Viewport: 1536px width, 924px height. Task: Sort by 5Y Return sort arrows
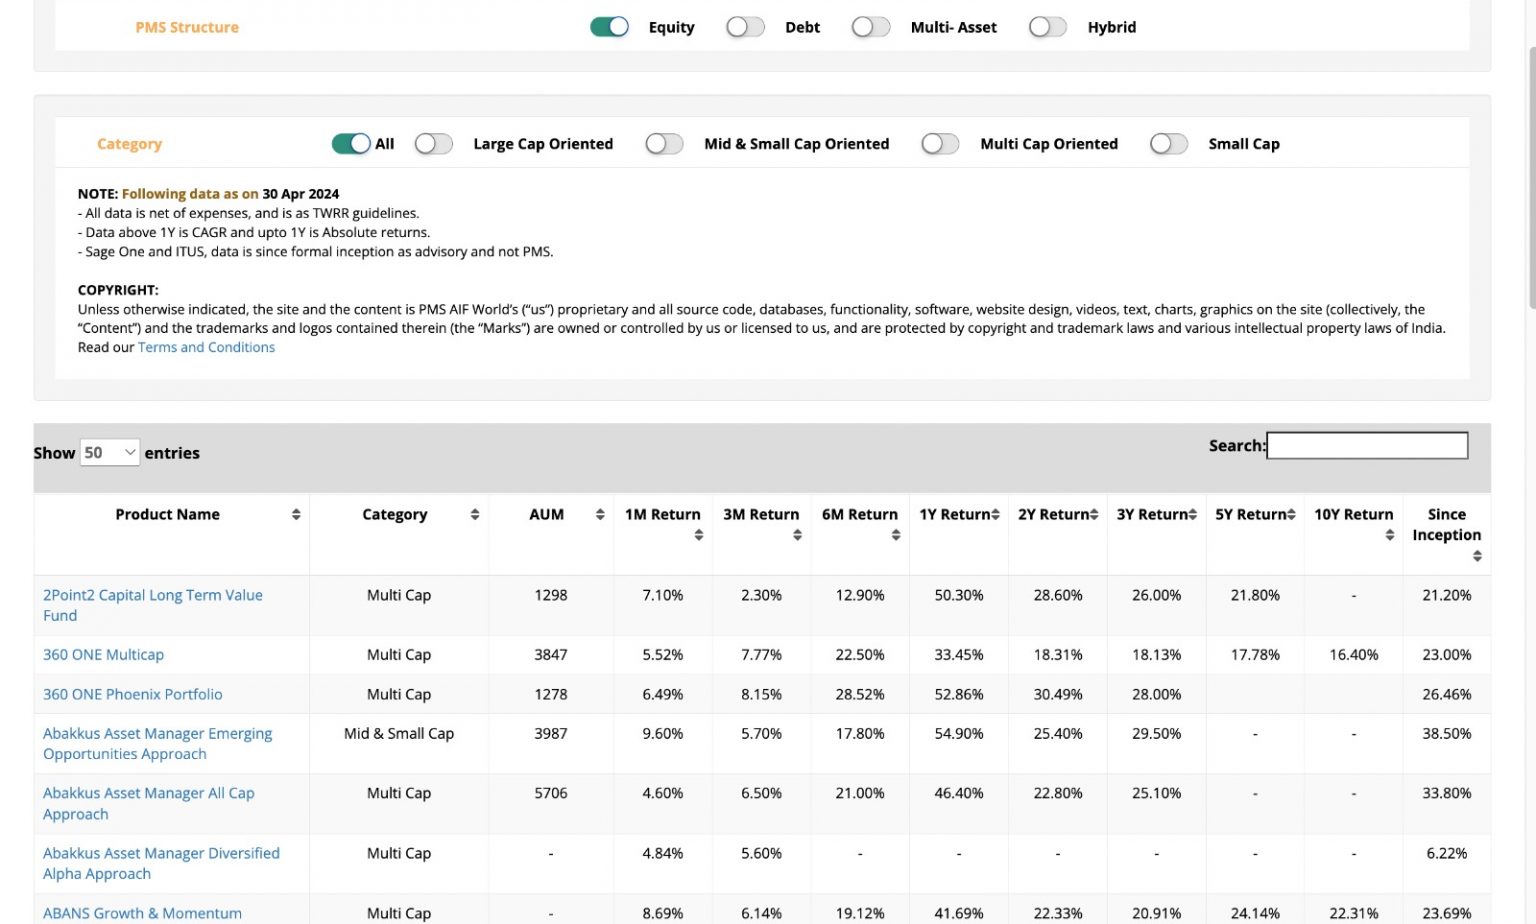1292,514
